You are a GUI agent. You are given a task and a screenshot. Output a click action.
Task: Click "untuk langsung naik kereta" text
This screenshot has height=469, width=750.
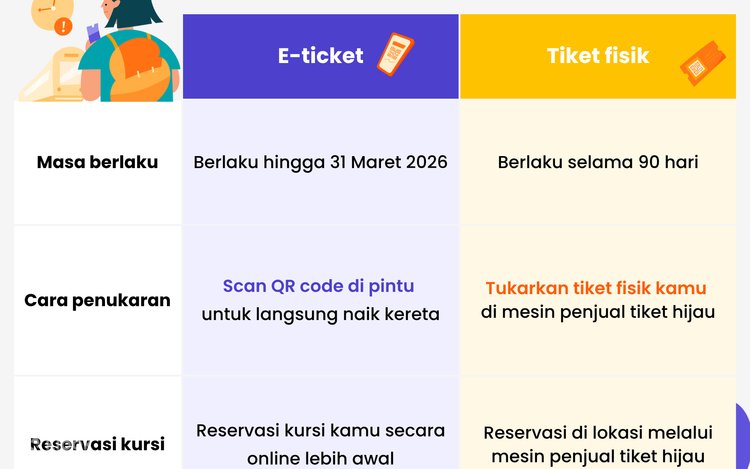(320, 314)
